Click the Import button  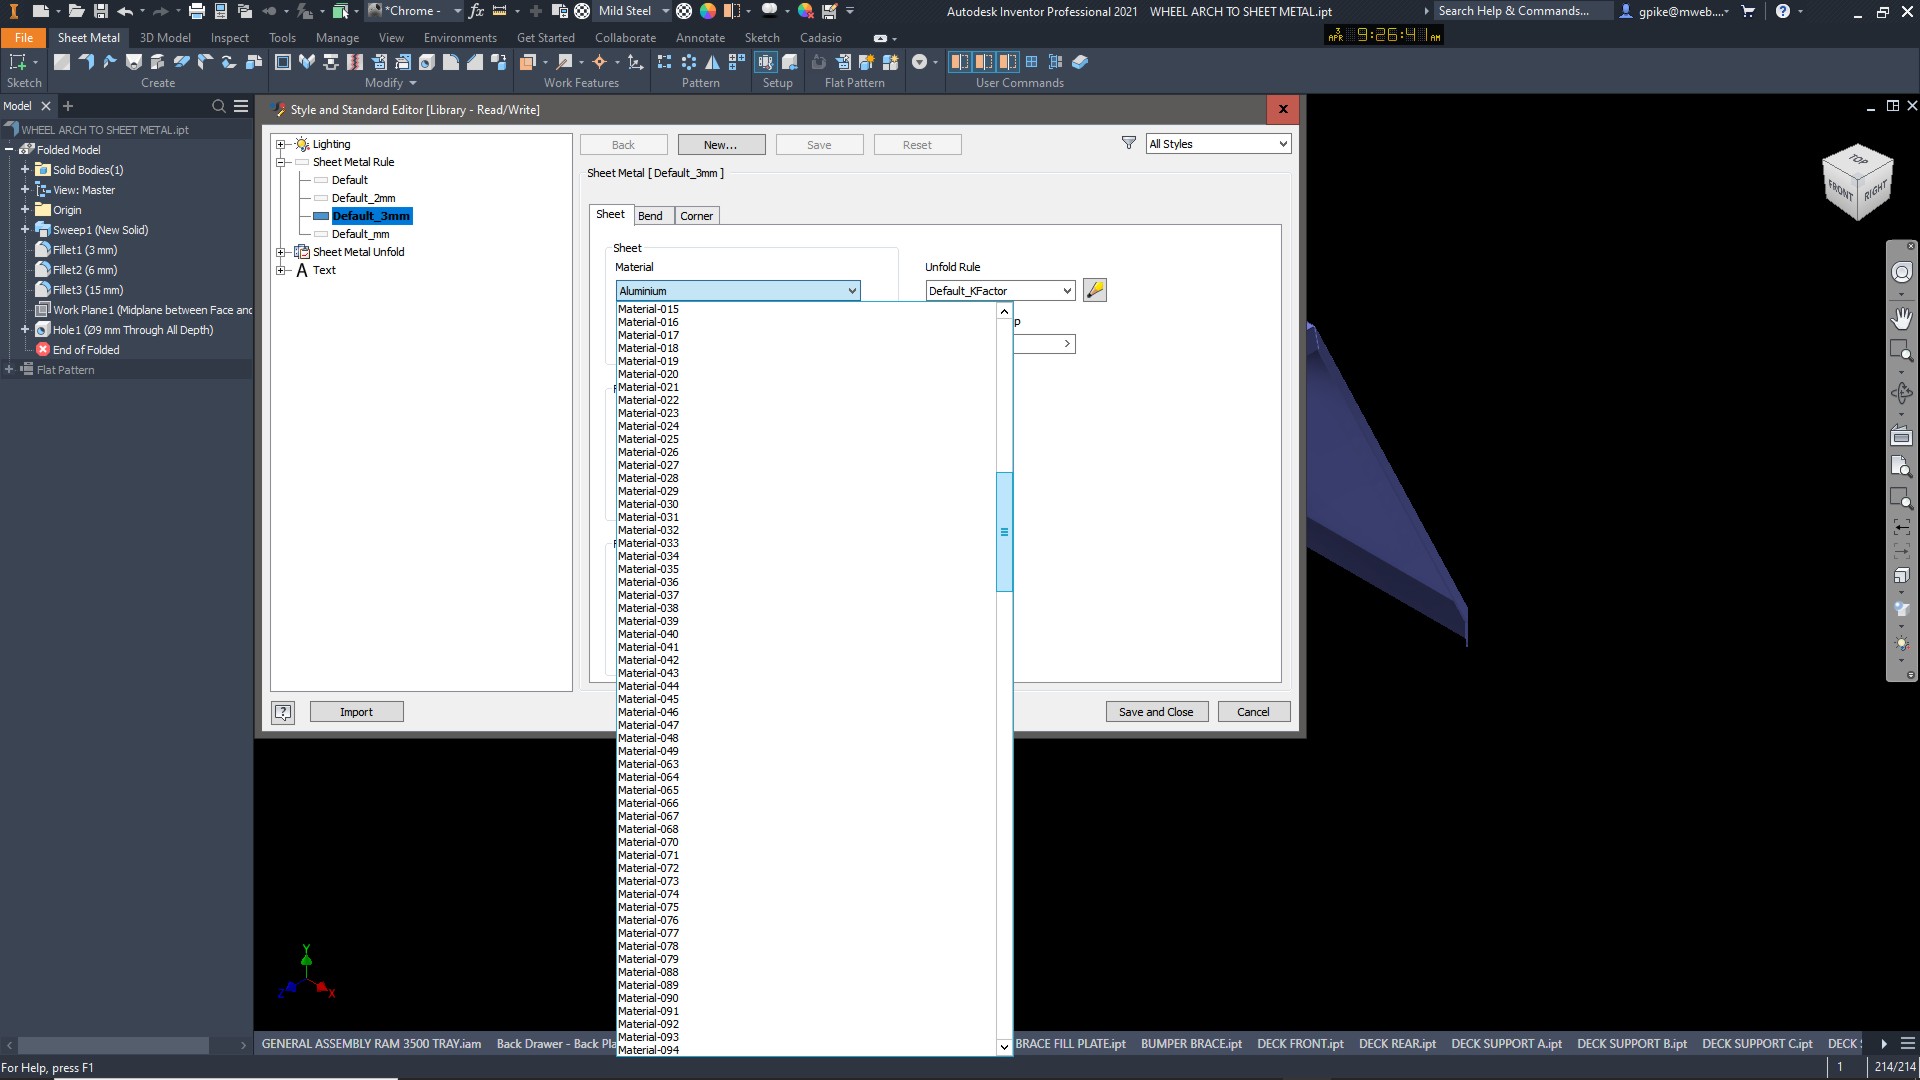356,712
